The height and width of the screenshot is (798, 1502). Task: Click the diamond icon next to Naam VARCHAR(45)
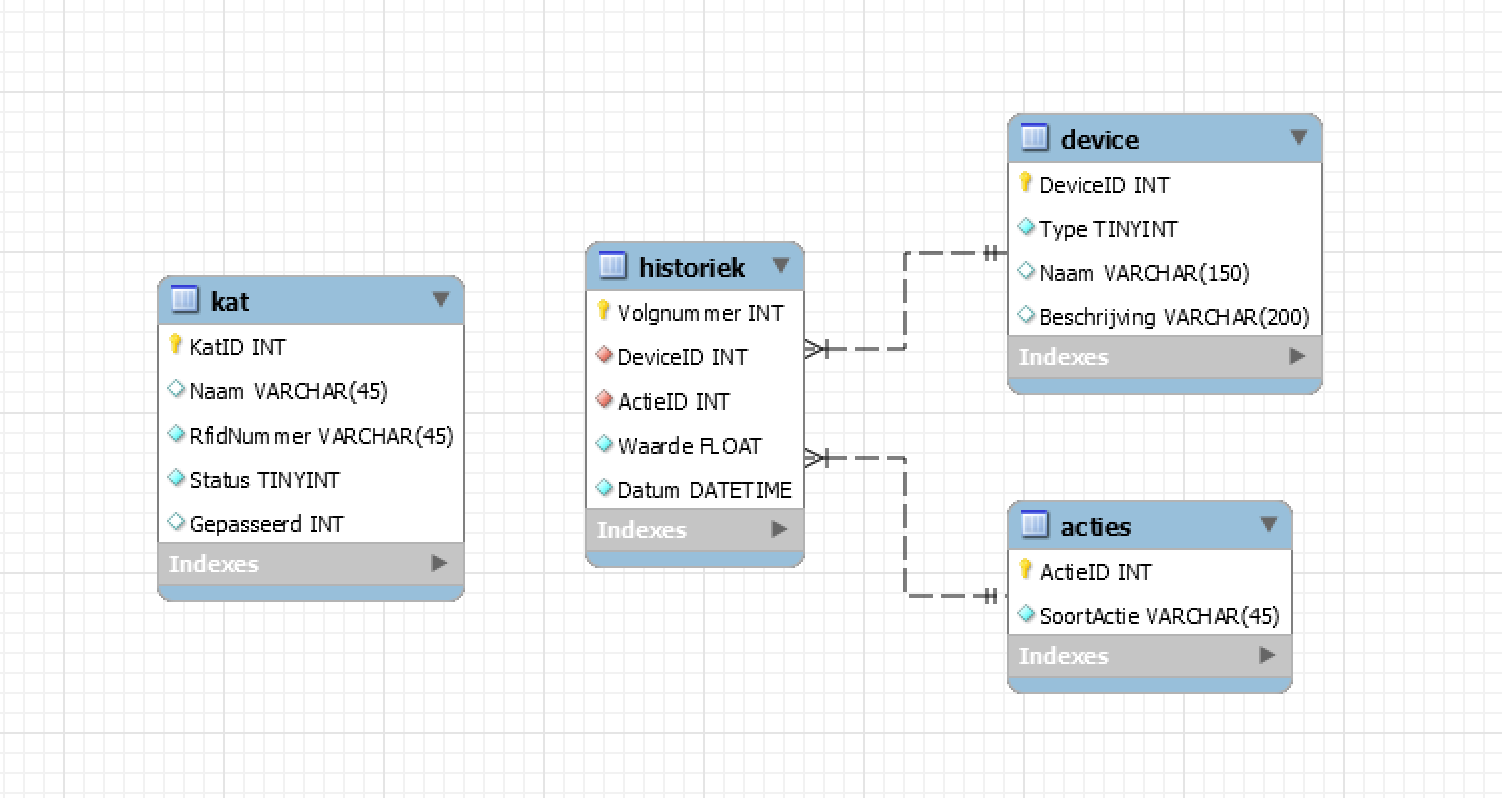(x=176, y=390)
